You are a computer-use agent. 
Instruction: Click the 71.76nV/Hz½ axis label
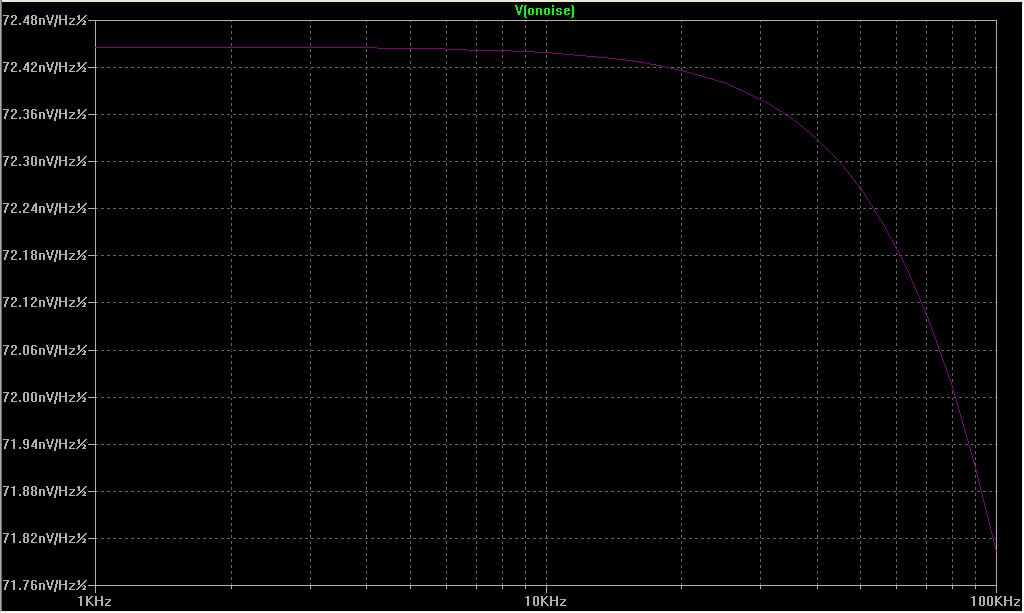(x=44, y=585)
